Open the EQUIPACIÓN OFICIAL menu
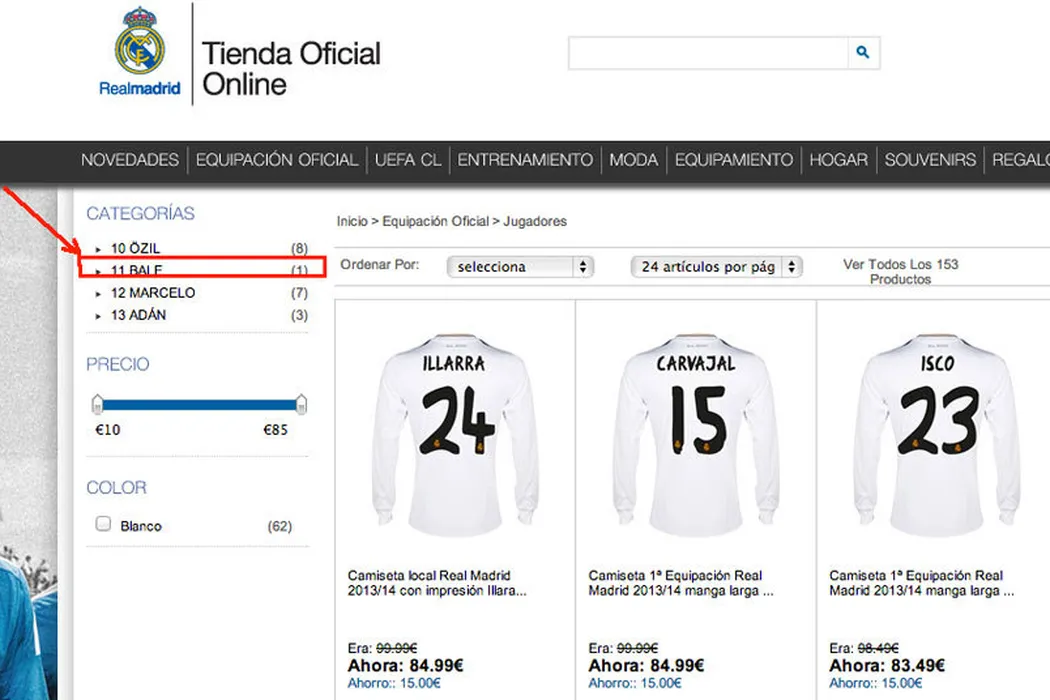This screenshot has height=700, width=1050. [277, 160]
